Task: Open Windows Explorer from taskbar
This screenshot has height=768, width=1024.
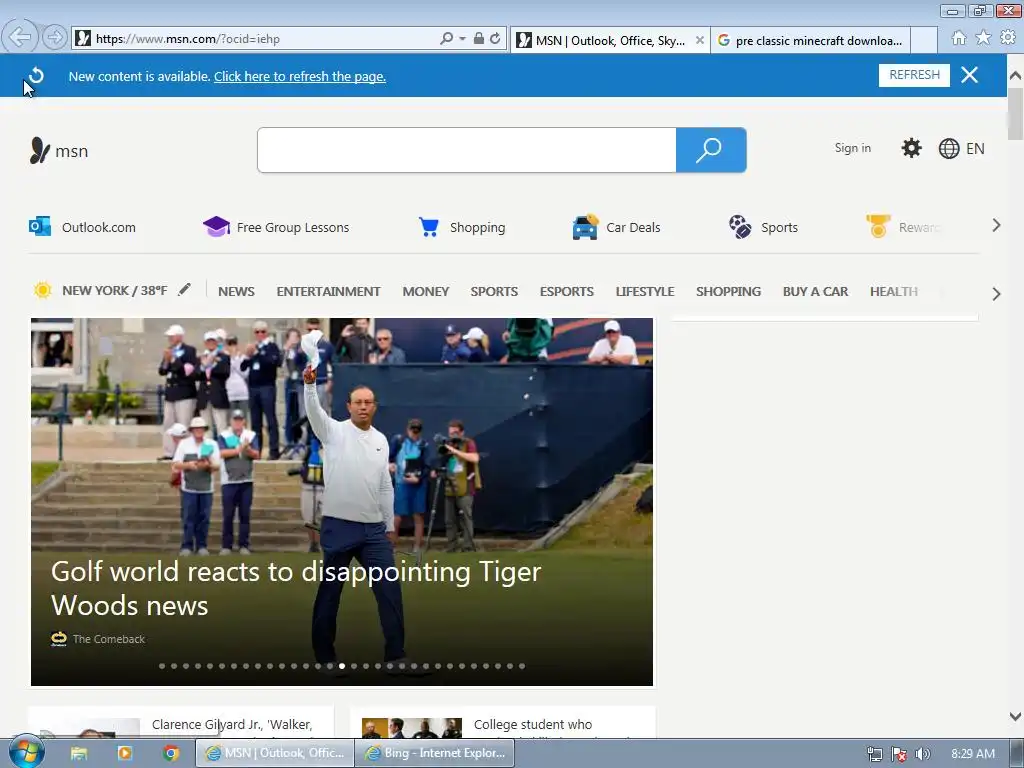Action: tap(79, 754)
